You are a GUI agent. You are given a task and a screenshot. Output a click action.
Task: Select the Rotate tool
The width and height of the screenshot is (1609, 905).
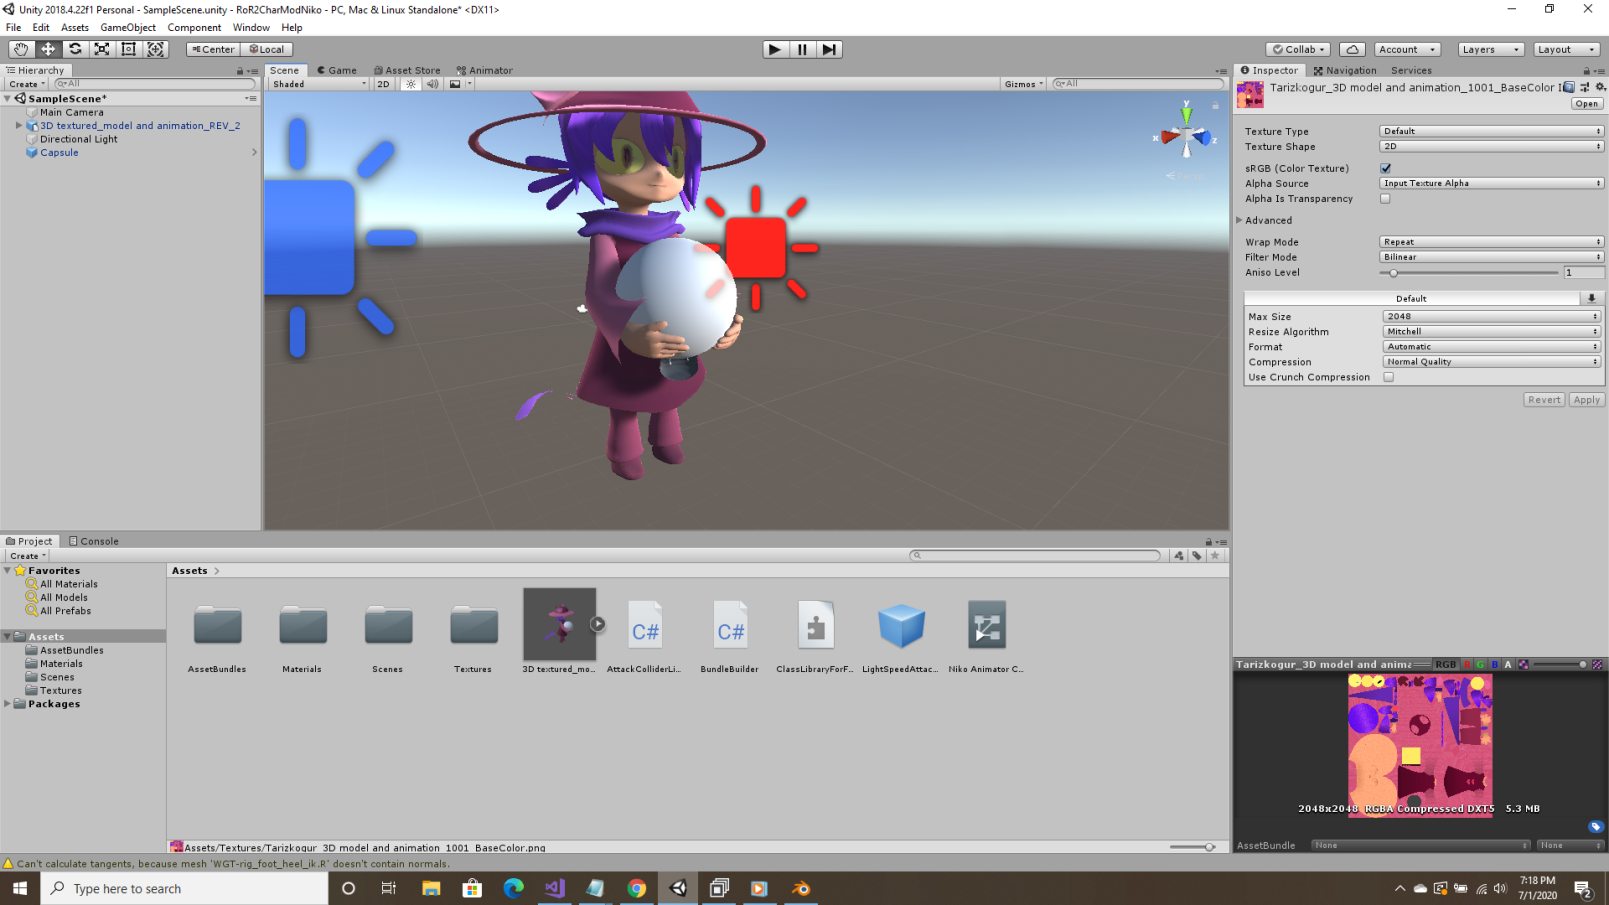[75, 49]
